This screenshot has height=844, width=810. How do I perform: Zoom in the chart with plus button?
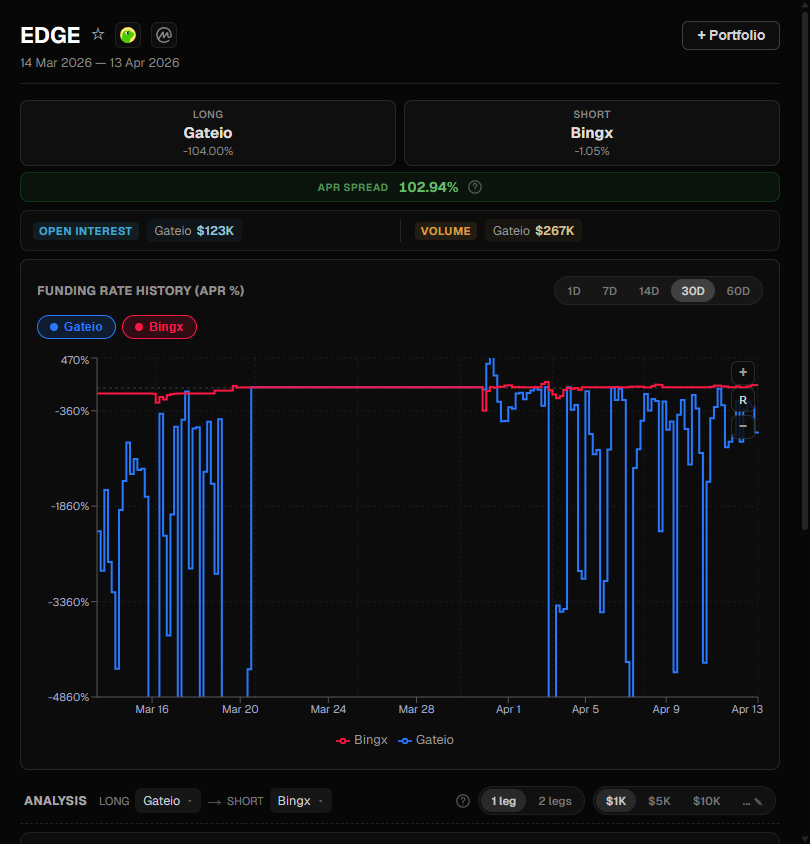click(743, 372)
